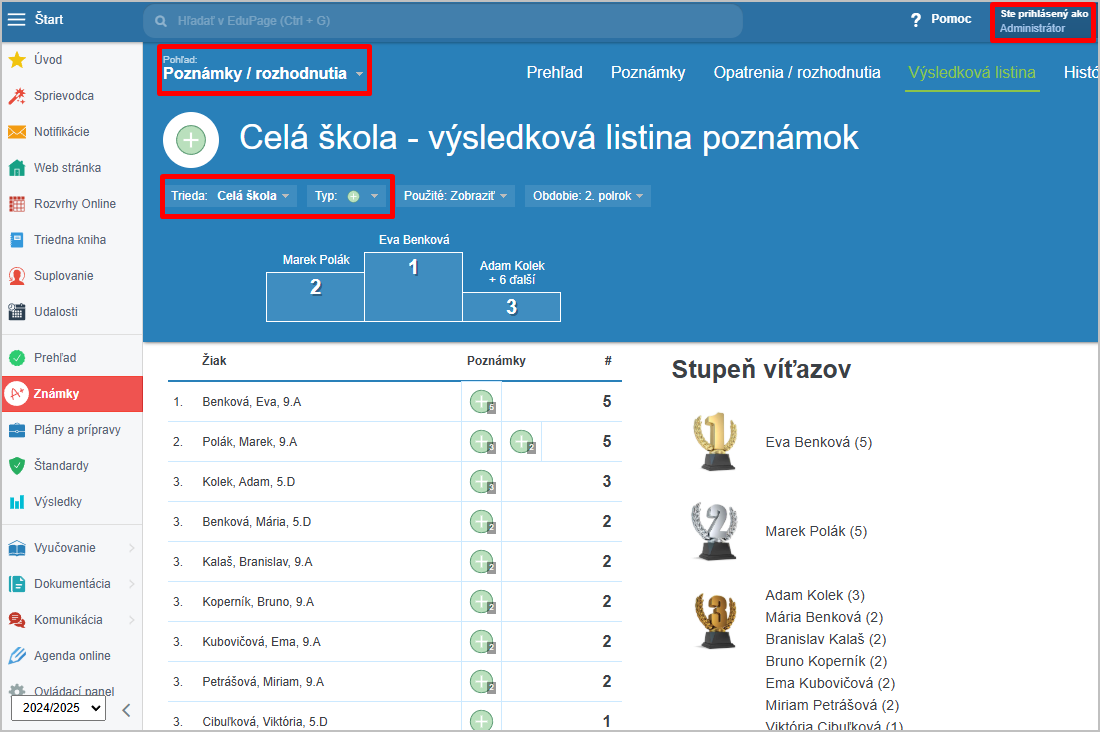1100x732 pixels.
Task: Open the Obdobie: 2. polrok dropdown
Action: click(x=587, y=196)
